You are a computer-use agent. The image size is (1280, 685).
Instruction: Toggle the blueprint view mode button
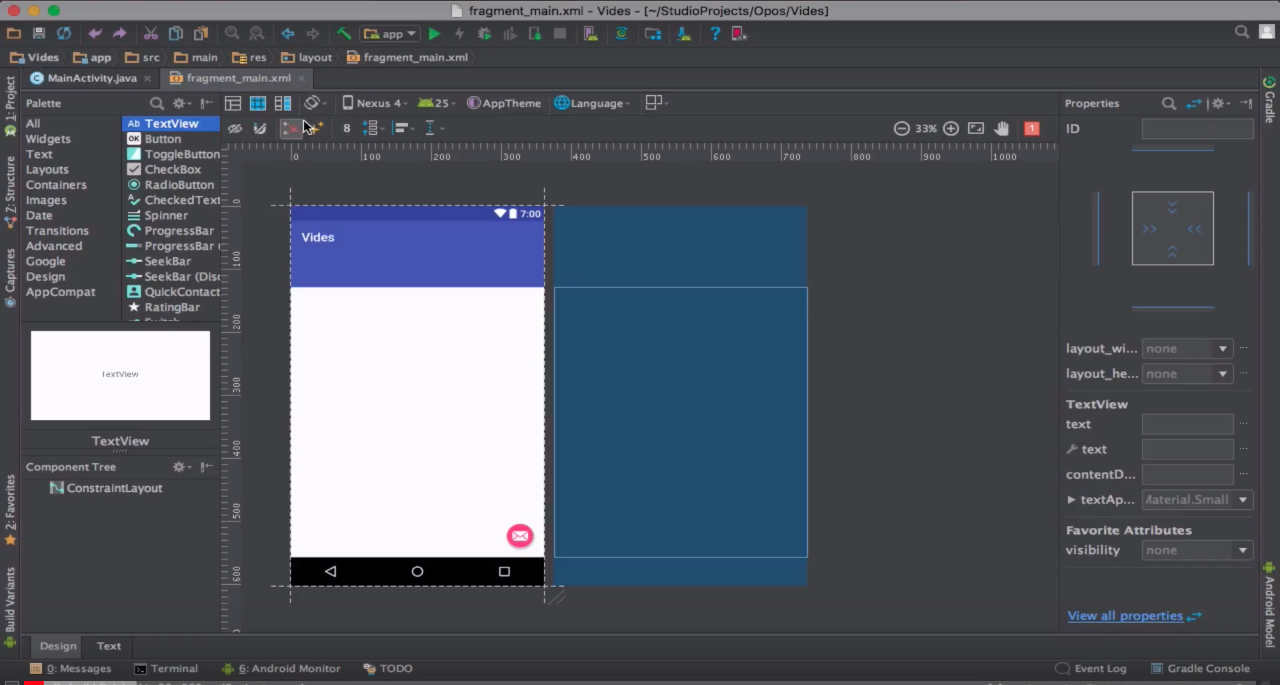click(258, 103)
